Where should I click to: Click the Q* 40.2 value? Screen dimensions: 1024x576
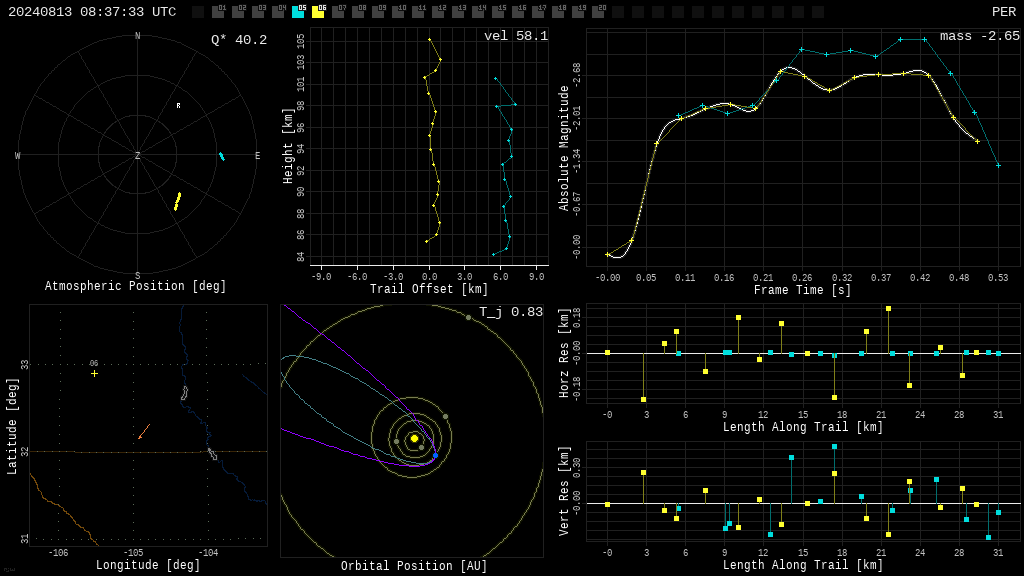[239, 40]
